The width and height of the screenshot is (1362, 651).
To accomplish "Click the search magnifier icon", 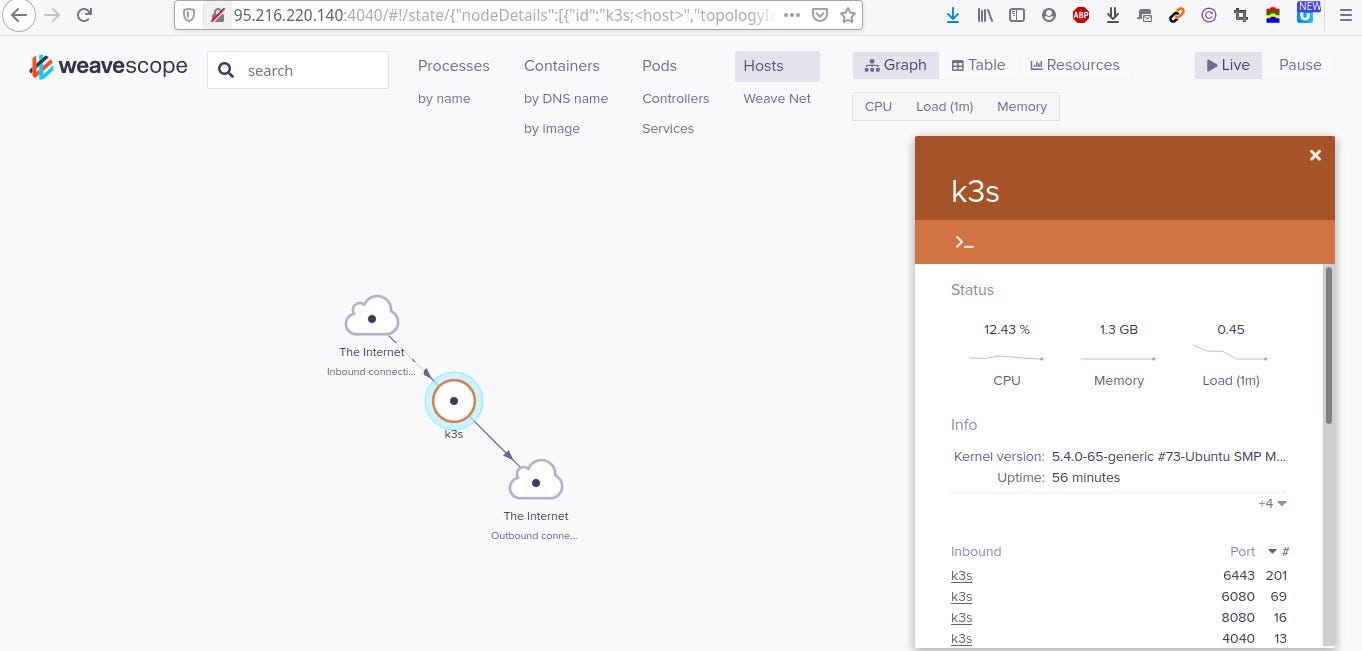I will [226, 70].
